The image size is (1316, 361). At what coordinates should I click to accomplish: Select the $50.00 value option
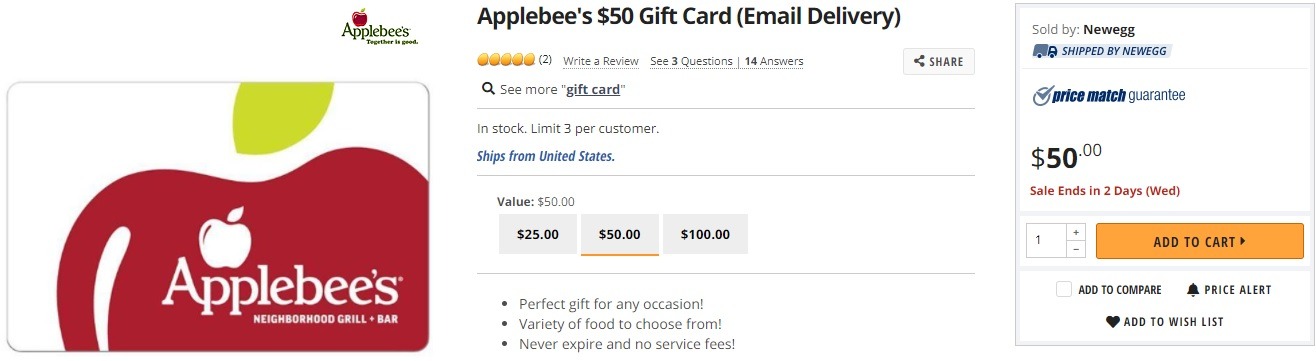click(620, 235)
